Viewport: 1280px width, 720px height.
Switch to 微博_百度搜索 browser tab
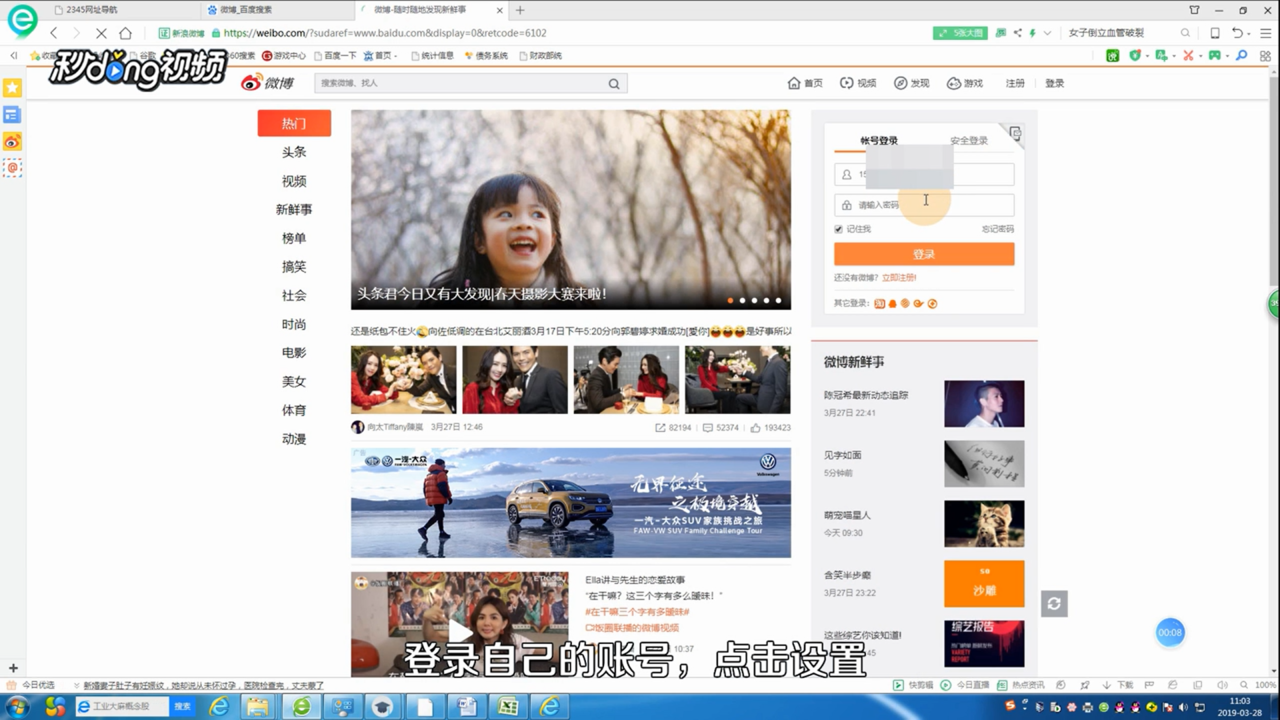[246, 10]
